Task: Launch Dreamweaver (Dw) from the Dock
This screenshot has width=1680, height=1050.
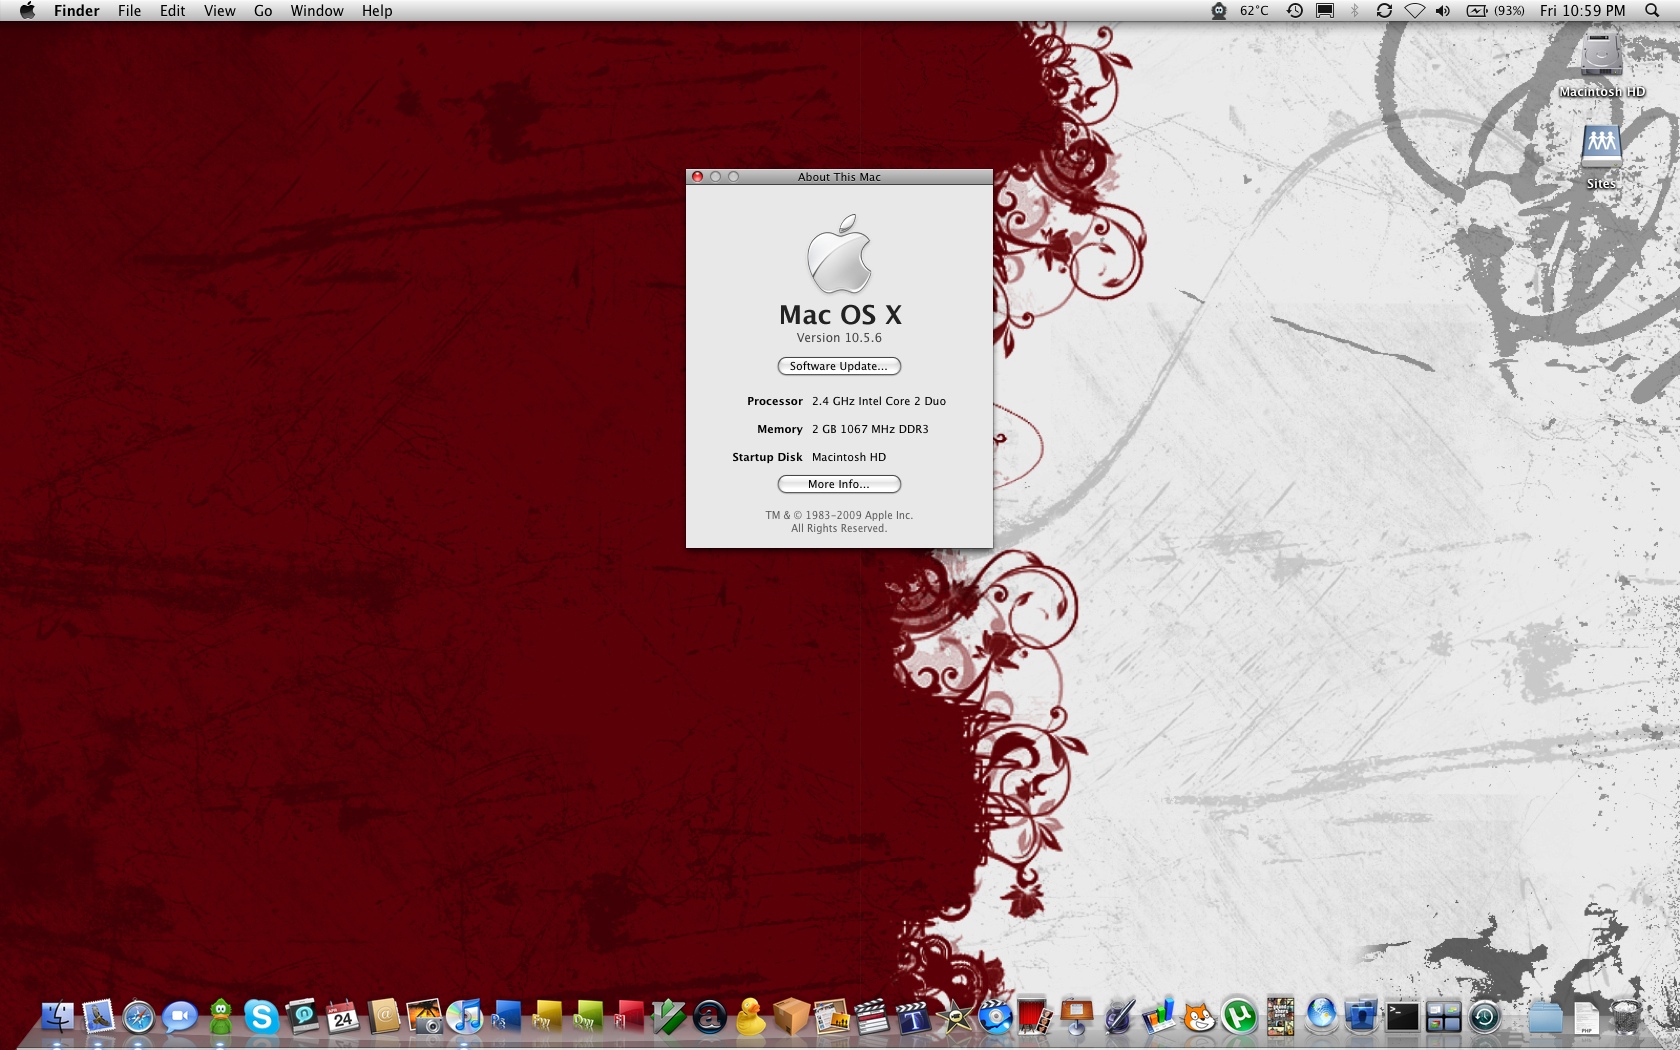Action: coord(588,1017)
